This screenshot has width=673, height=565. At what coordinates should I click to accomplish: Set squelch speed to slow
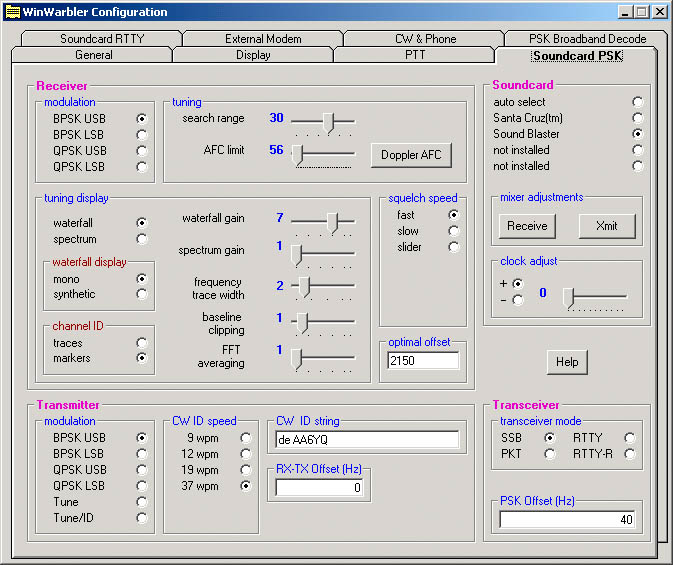pos(454,231)
